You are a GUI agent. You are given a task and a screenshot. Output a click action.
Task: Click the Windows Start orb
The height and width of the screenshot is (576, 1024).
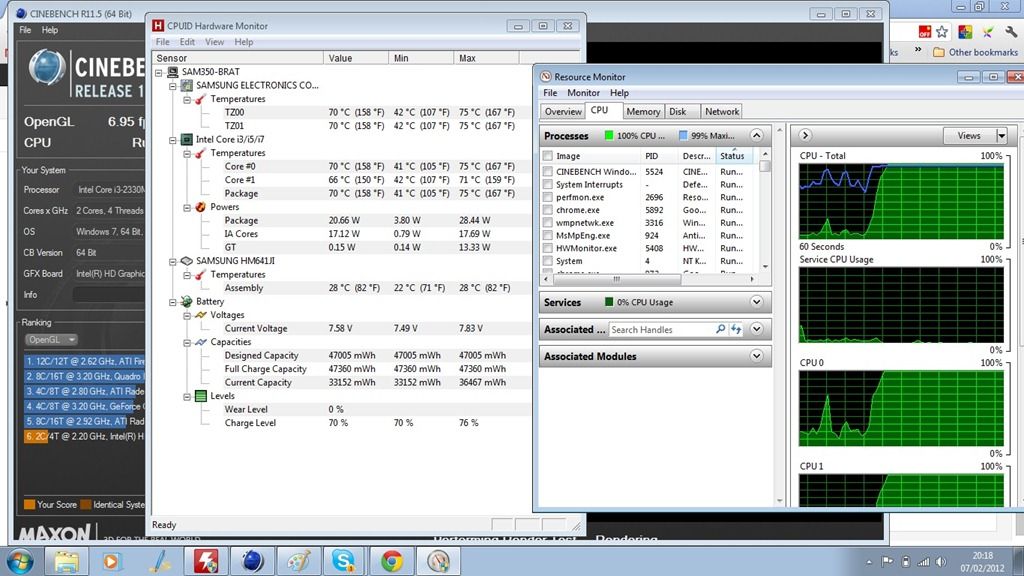(20, 561)
